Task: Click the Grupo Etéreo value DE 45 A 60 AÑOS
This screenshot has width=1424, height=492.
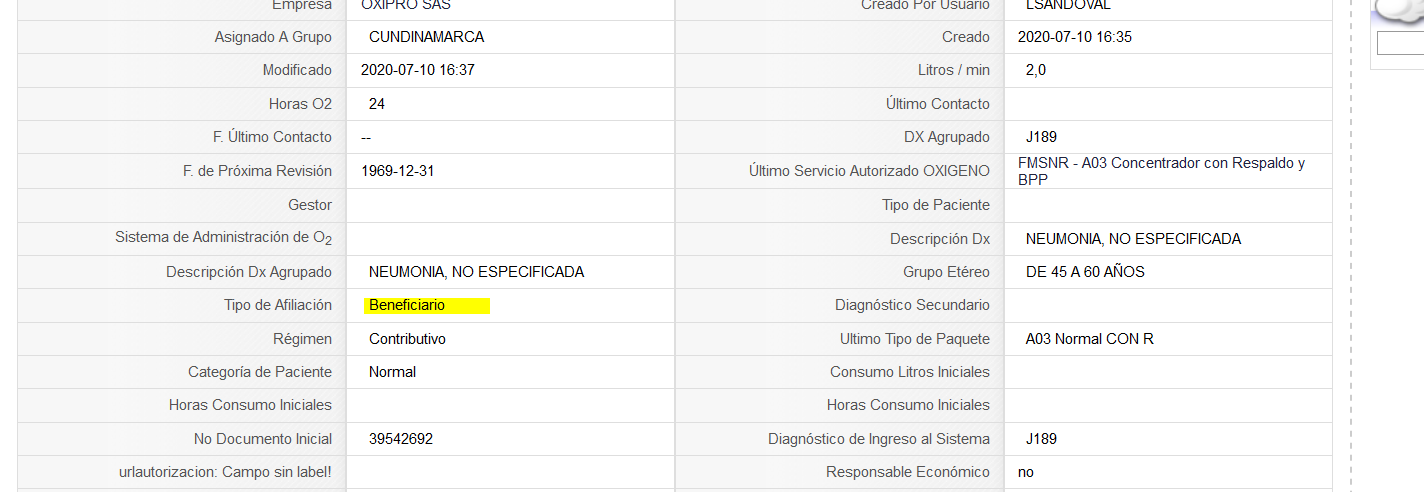Action: (x=1085, y=272)
